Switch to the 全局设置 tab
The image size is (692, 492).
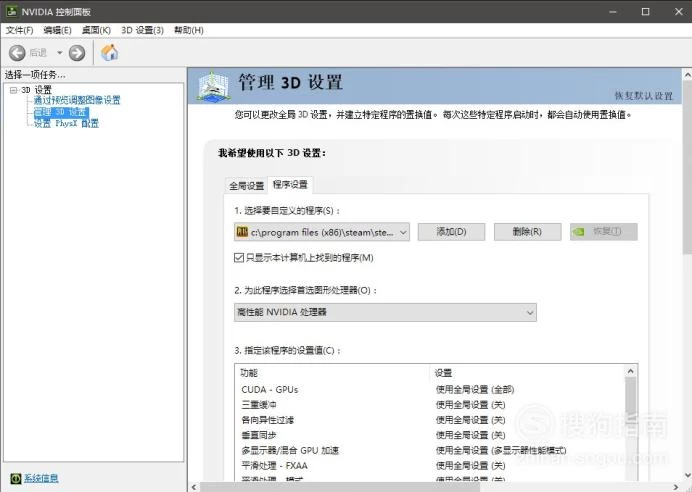[246, 186]
